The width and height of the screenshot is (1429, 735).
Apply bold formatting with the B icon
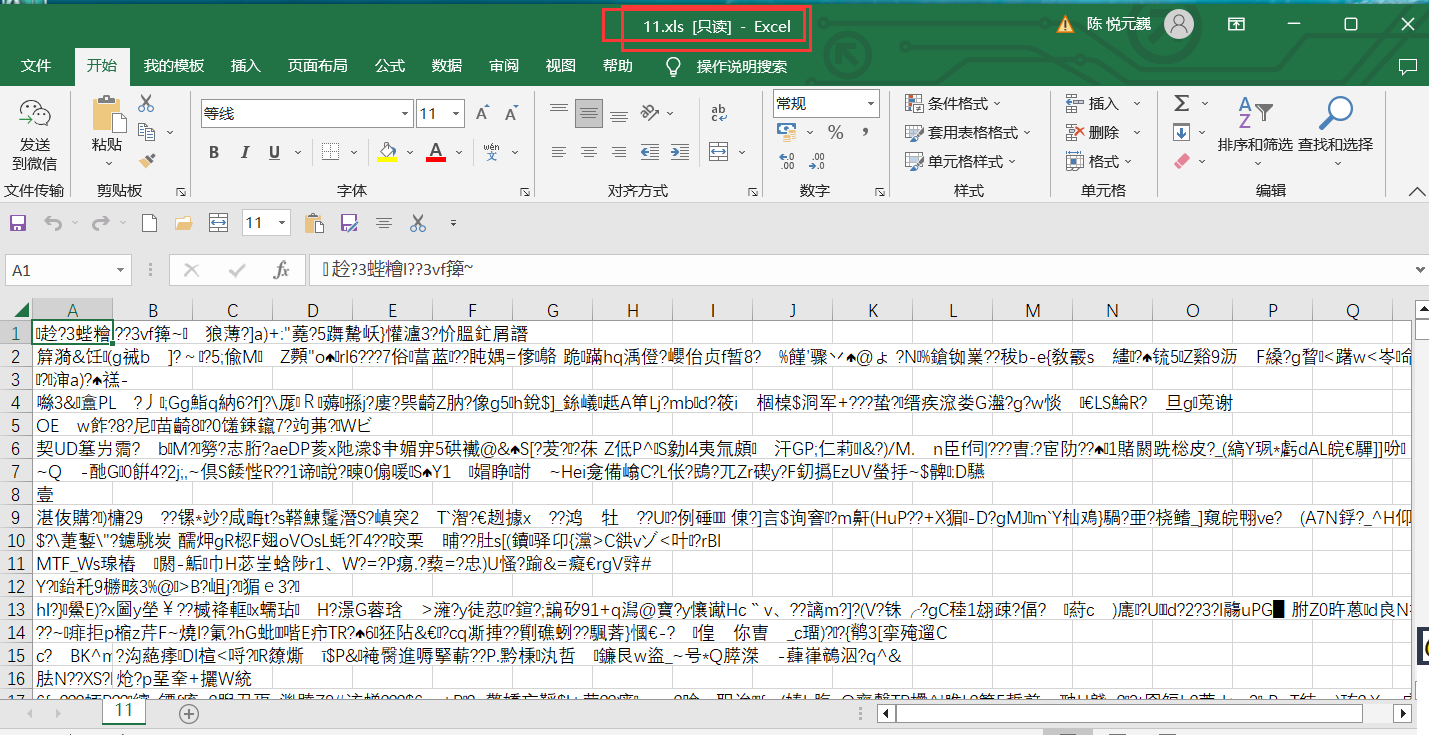coord(213,151)
